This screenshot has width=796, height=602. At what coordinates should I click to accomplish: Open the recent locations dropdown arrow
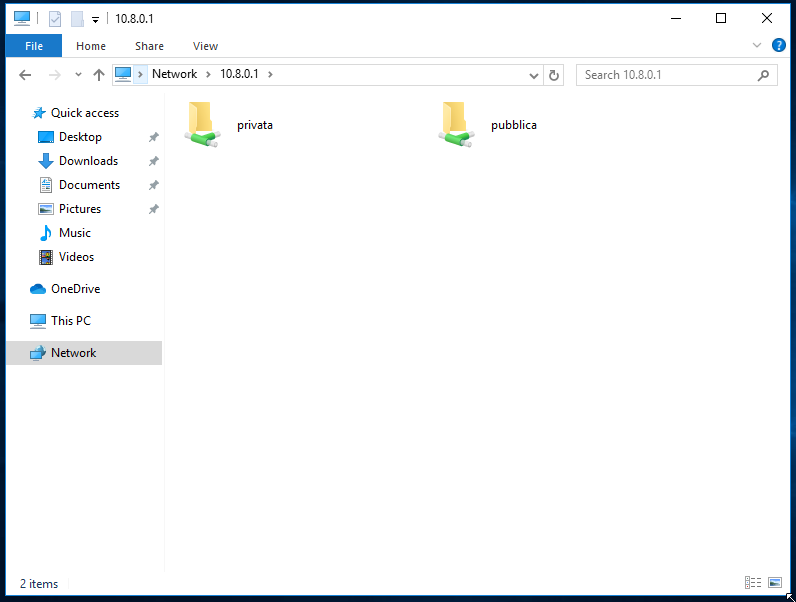78,75
